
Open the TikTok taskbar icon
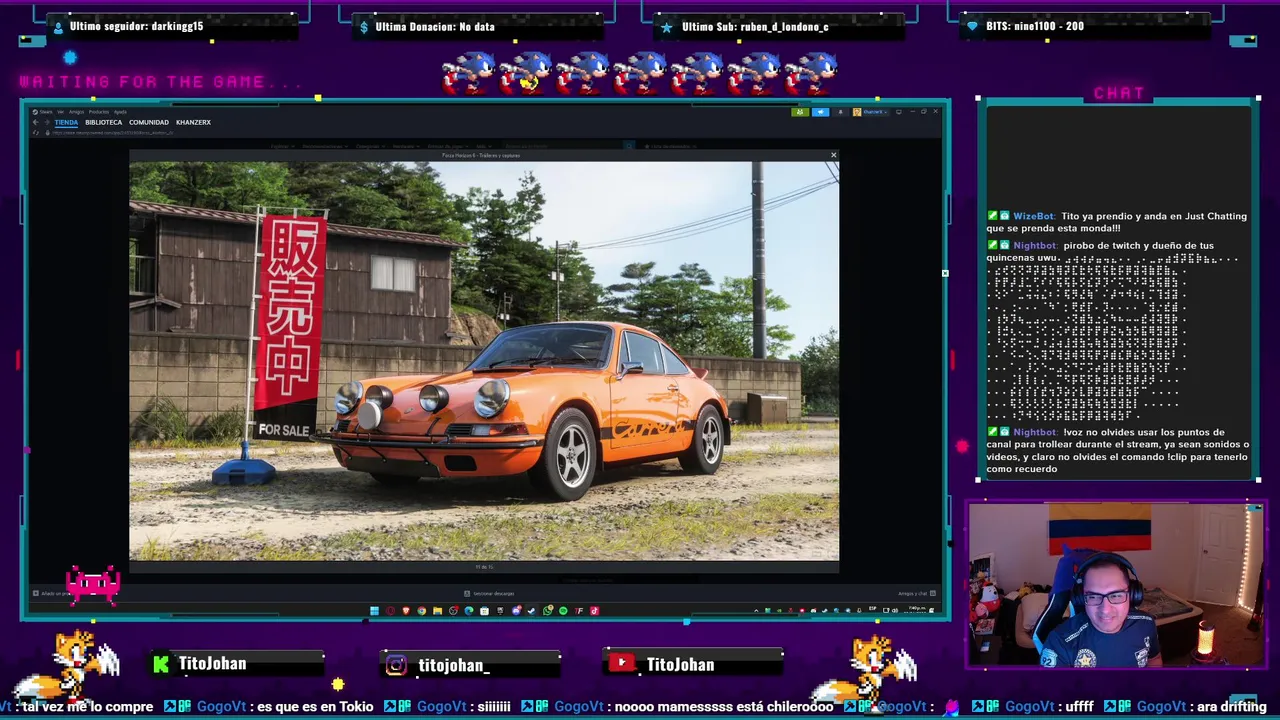[x=594, y=611]
